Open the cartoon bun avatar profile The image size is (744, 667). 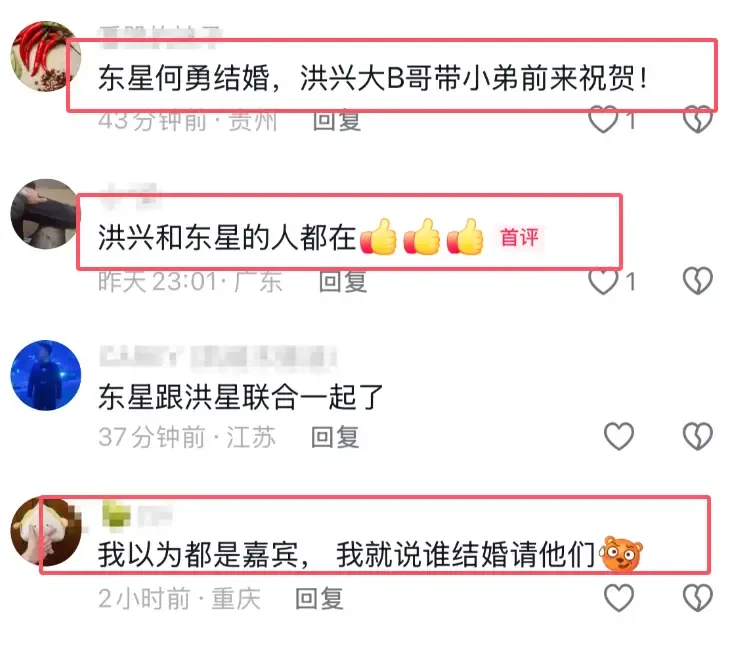tap(46, 532)
